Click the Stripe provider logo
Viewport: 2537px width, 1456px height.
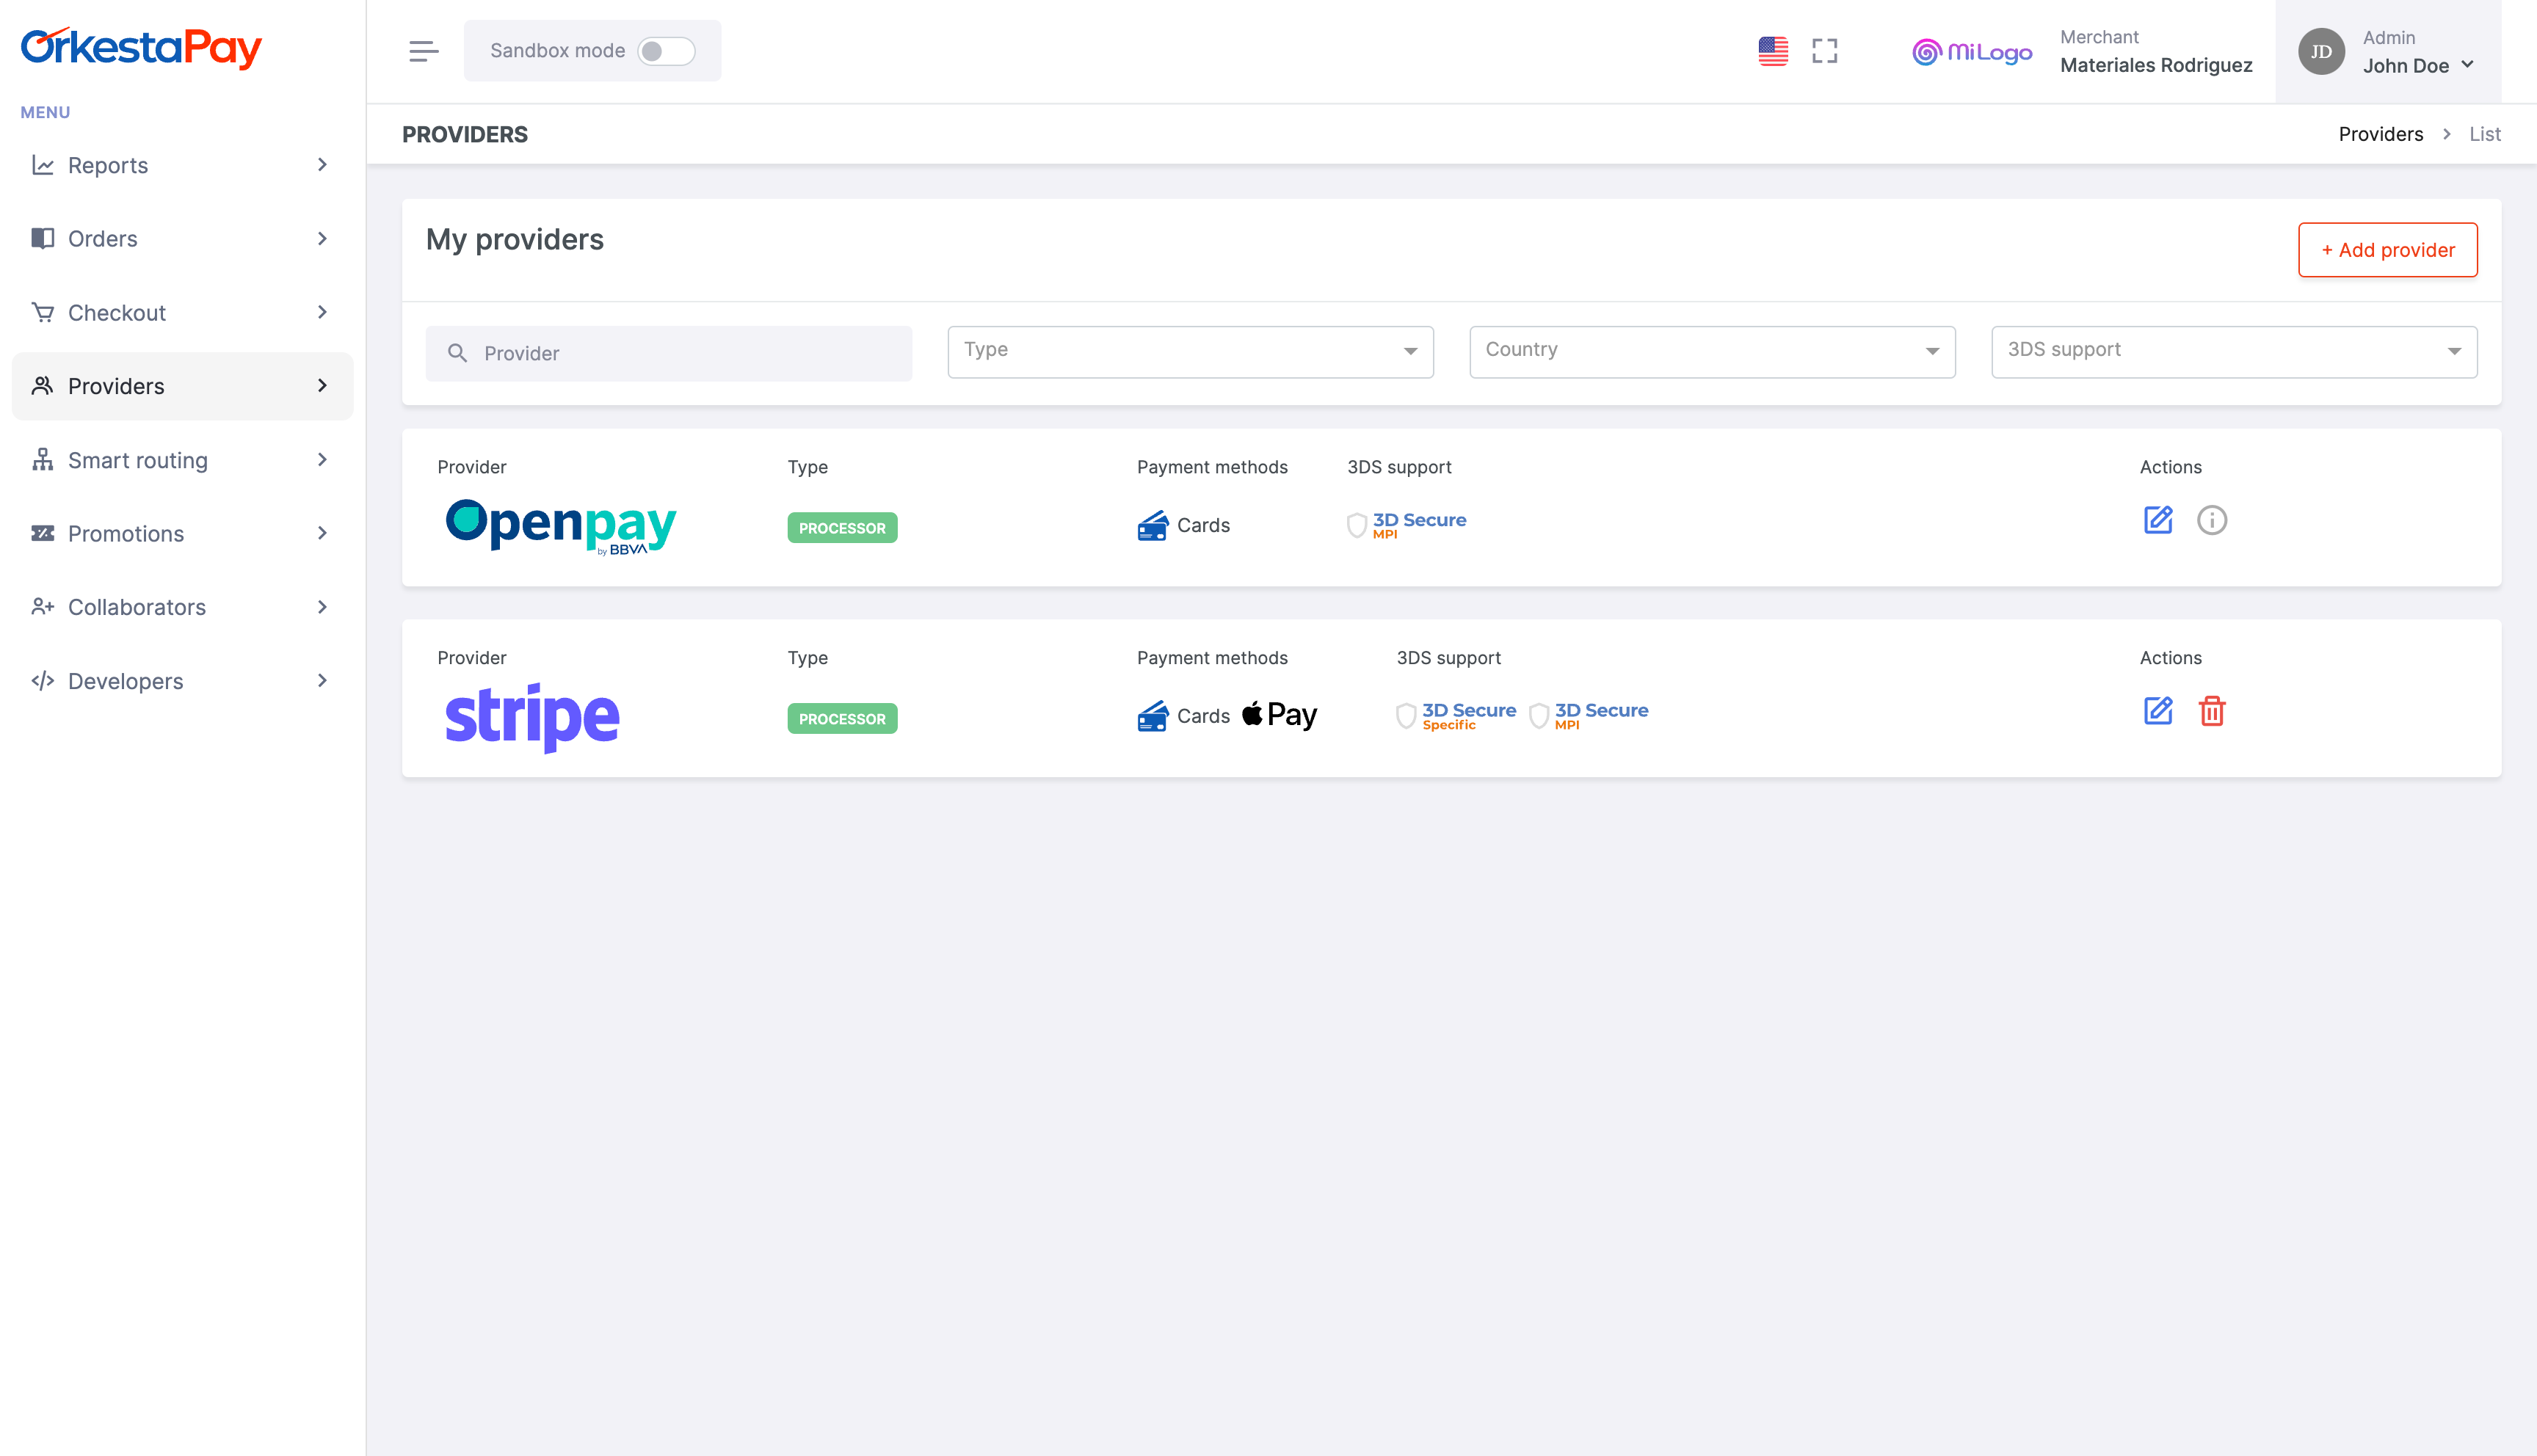532,717
